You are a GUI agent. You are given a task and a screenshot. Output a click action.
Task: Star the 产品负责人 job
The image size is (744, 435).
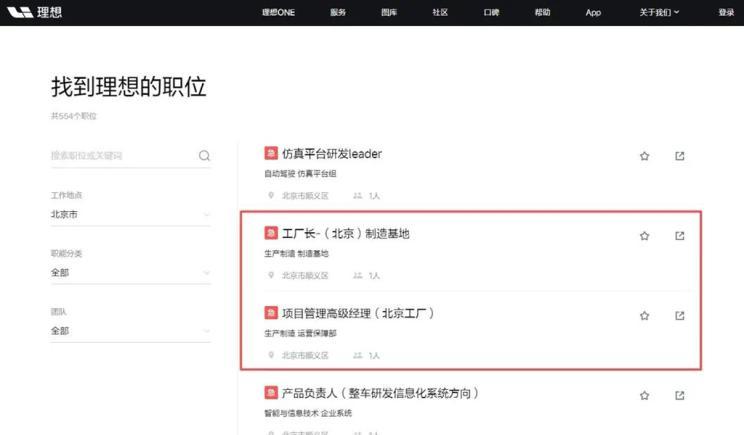(x=644, y=395)
